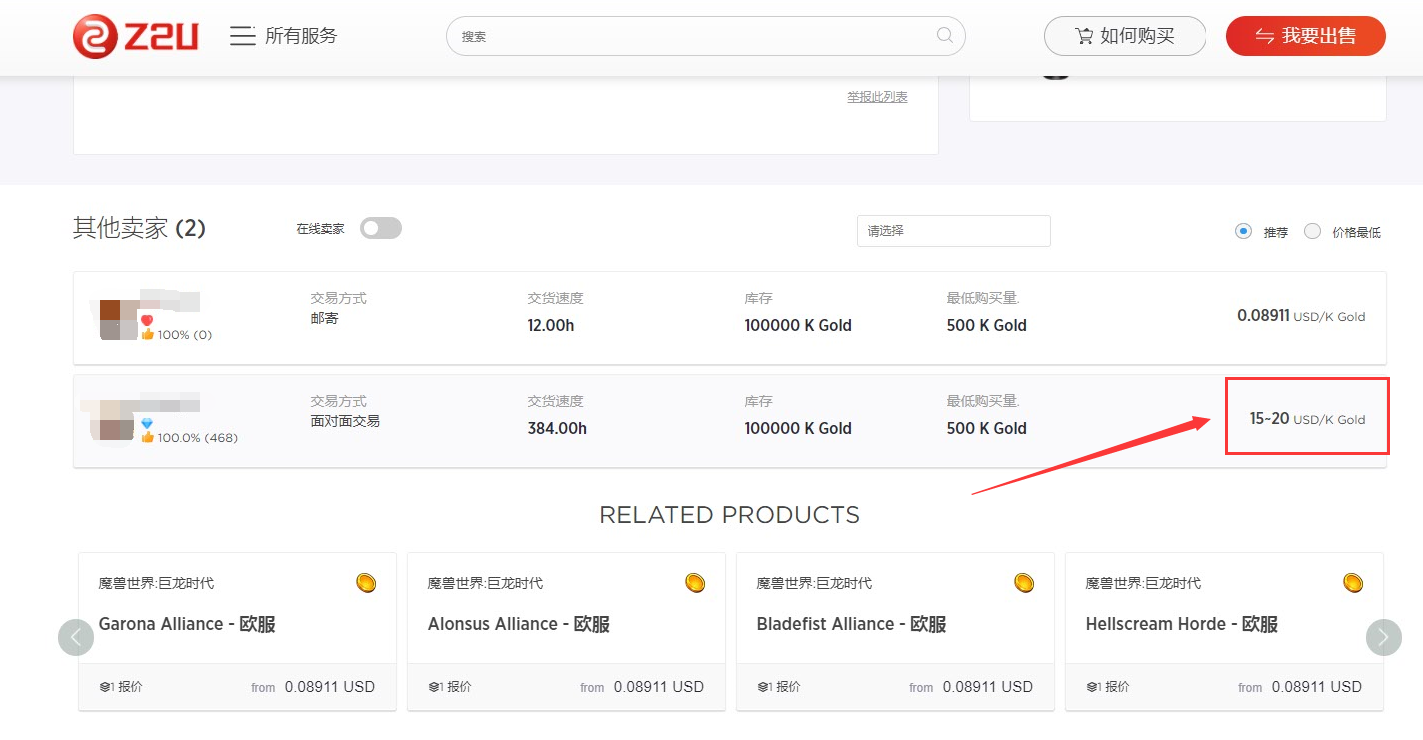
Task: Open the Bladefist Alliance - 欧服 product
Action: click(x=851, y=624)
